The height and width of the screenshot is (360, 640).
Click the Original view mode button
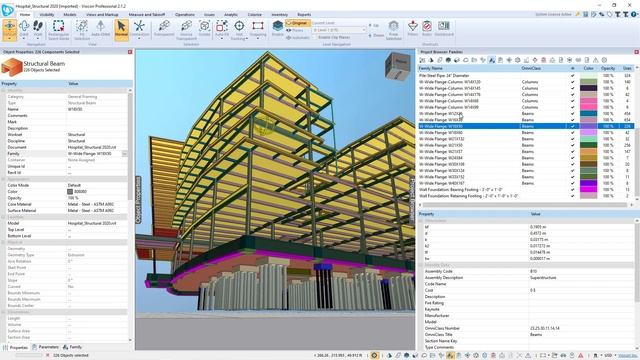click(x=298, y=23)
